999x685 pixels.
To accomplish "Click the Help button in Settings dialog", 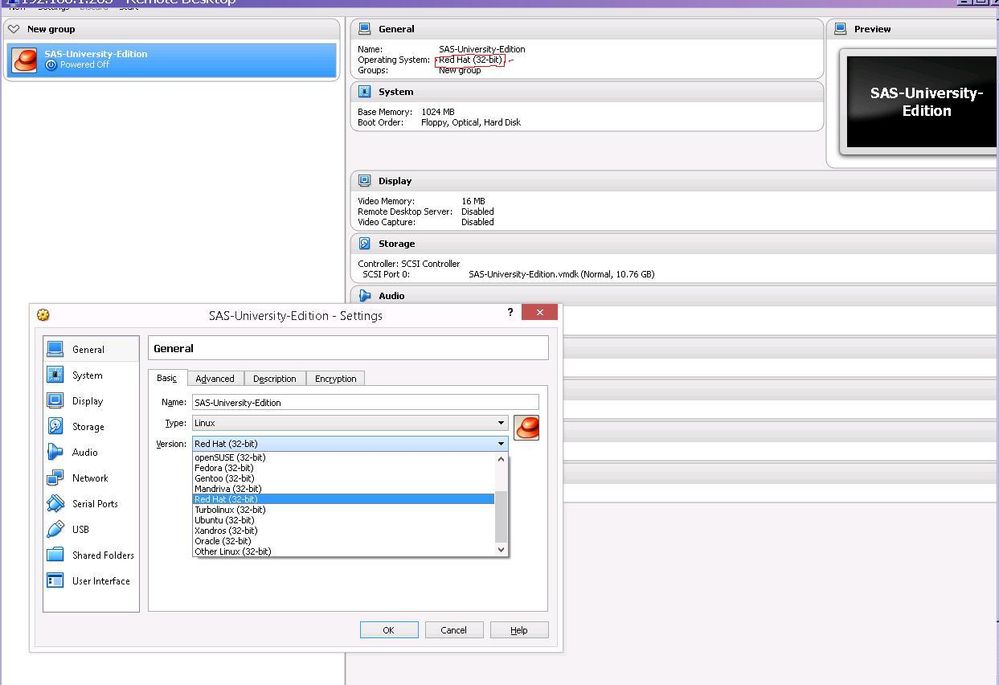I will 519,630.
